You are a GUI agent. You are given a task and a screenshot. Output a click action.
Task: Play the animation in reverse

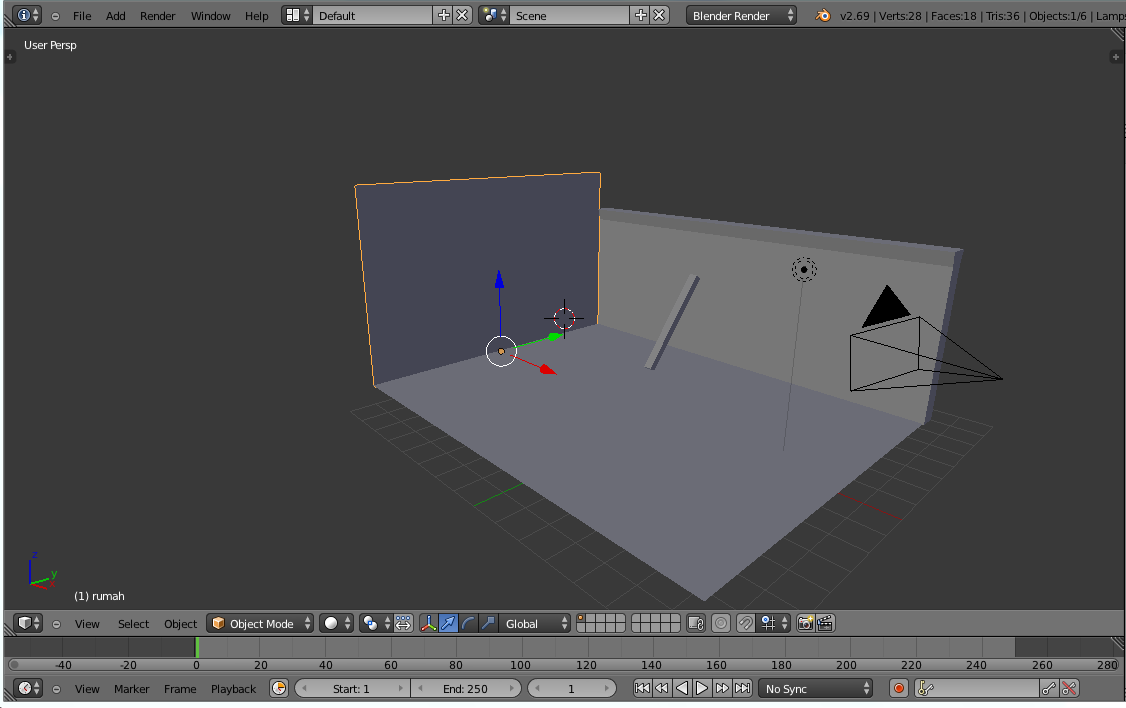pos(682,688)
